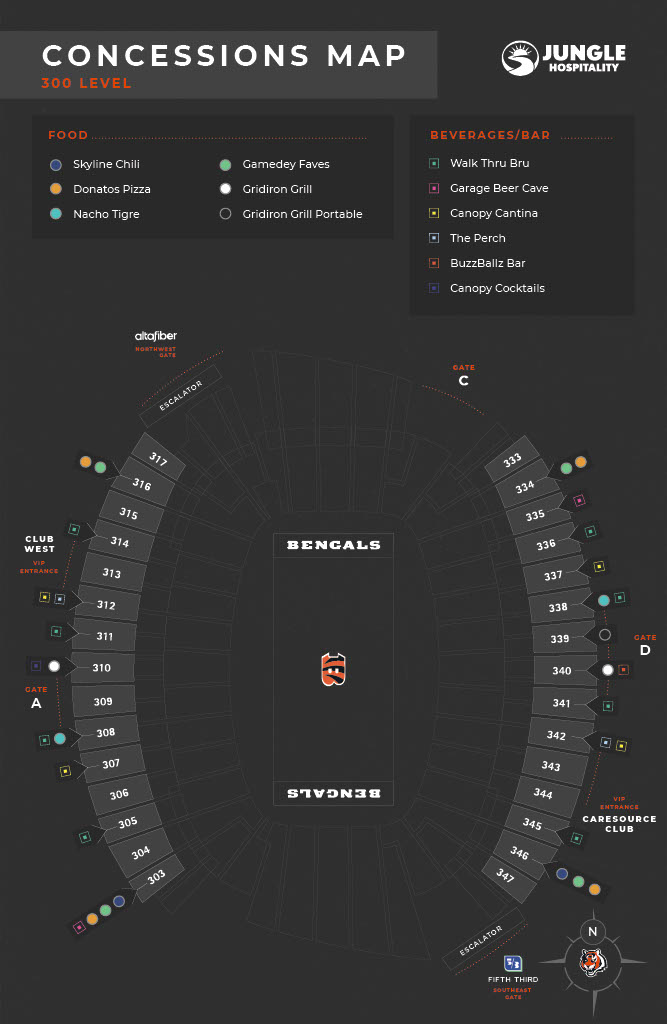The width and height of the screenshot is (667, 1024).
Task: Select section 317 on the map
Action: [x=158, y=459]
